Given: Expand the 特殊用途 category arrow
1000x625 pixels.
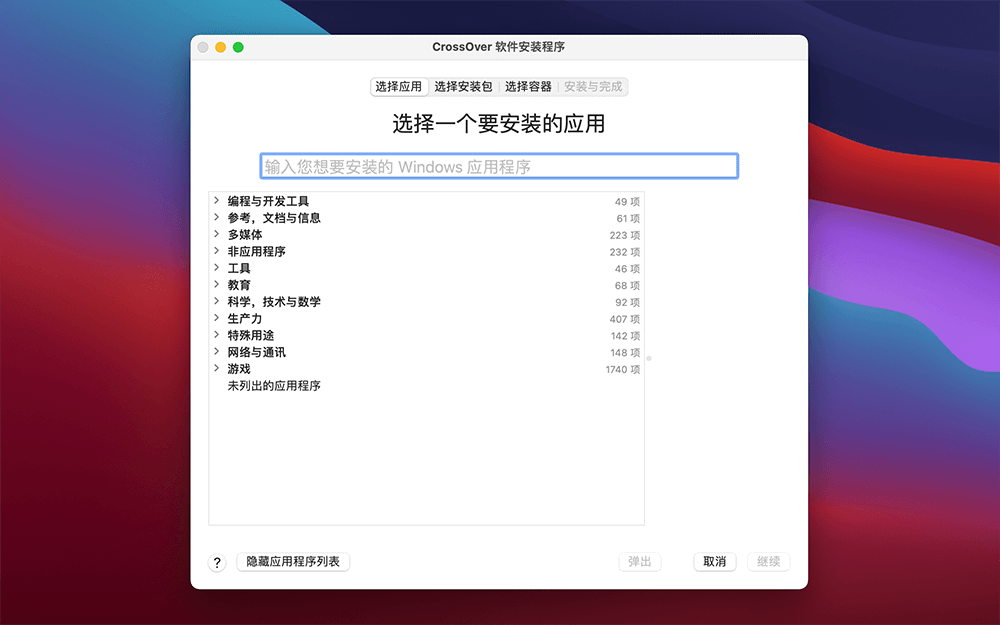Looking at the screenshot, I should pos(216,335).
